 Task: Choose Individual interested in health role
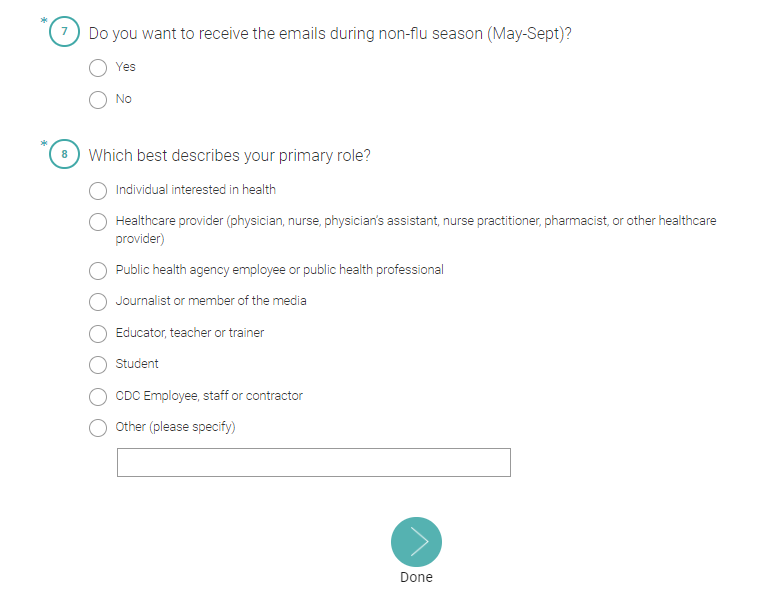point(98,190)
